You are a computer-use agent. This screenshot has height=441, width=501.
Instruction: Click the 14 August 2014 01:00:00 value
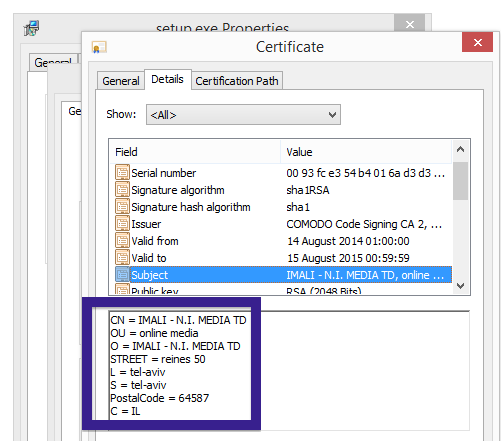348,241
